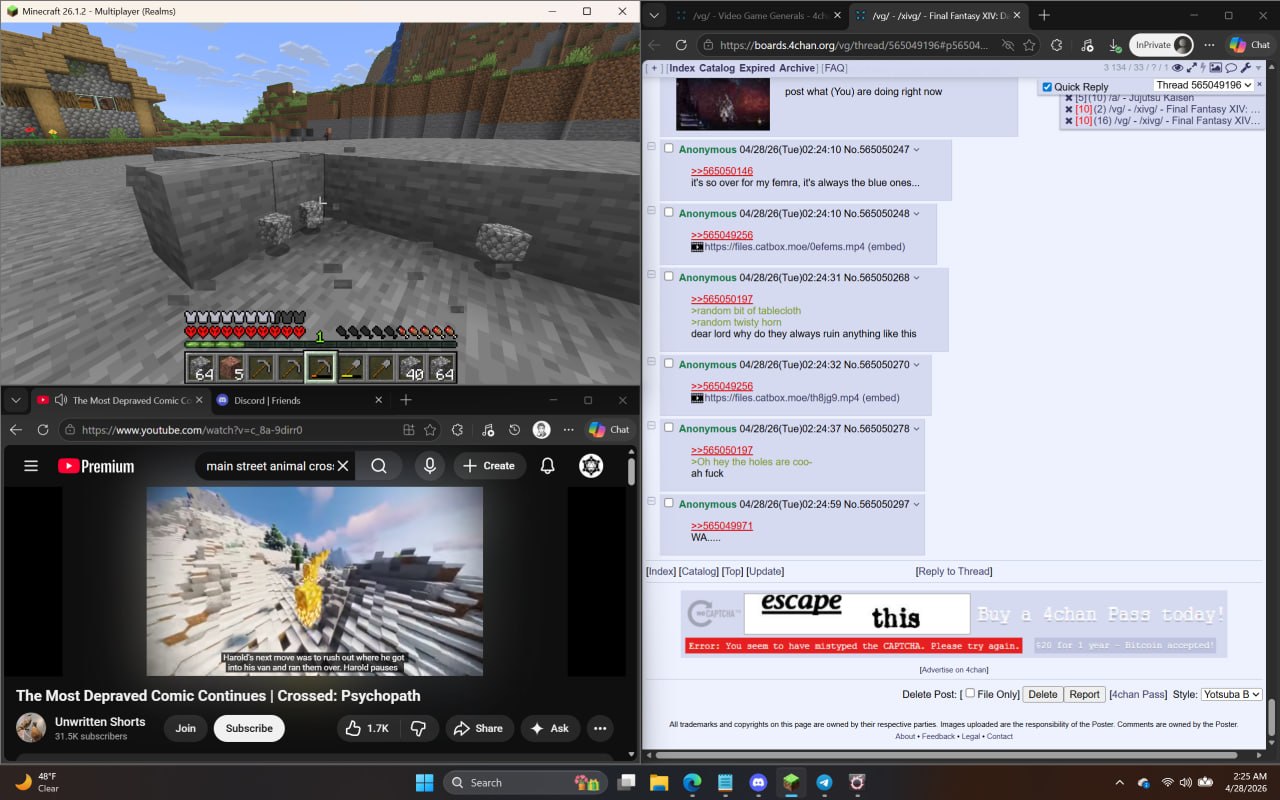Open post menu arrow for No.565050268
Image resolution: width=1280 pixels, height=800 pixels.
[916, 278]
